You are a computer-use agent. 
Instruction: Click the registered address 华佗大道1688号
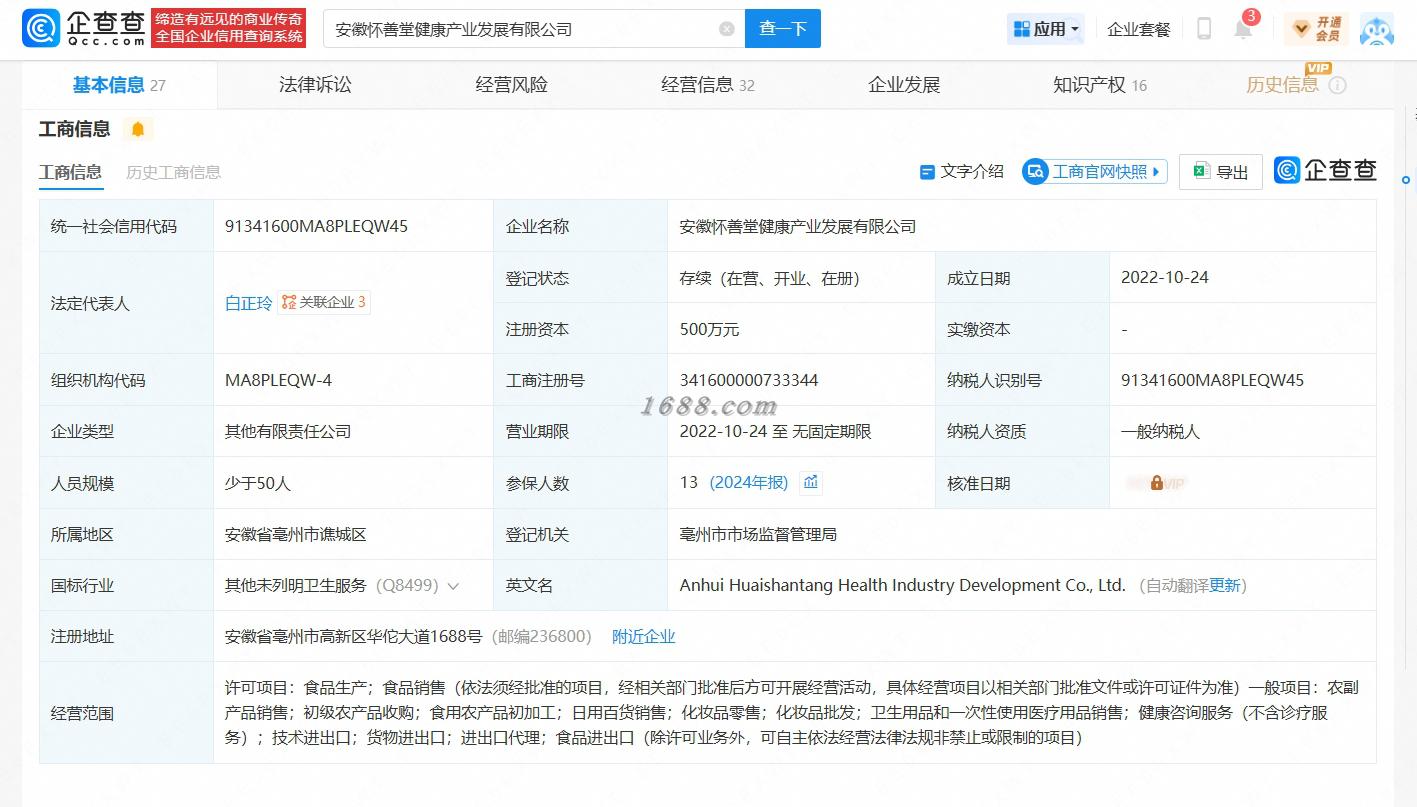(354, 637)
